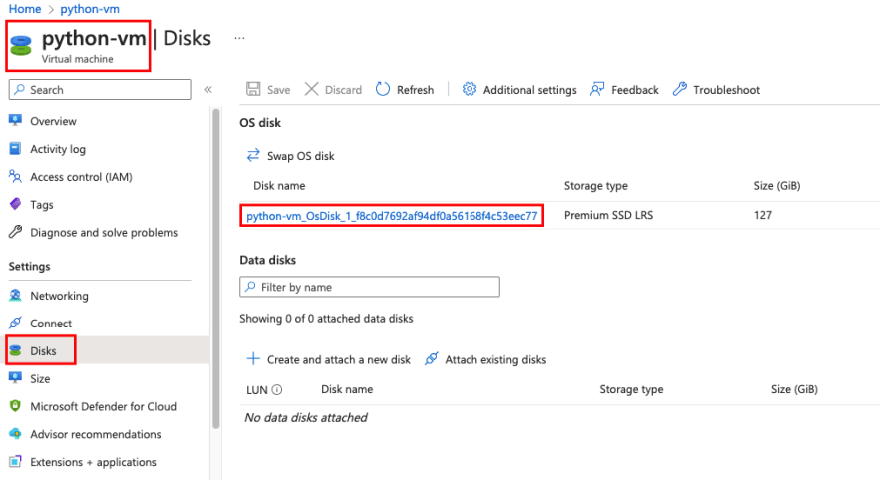This screenshot has height=480, width=880.
Task: Click the Additional settings gear icon
Action: (469, 89)
